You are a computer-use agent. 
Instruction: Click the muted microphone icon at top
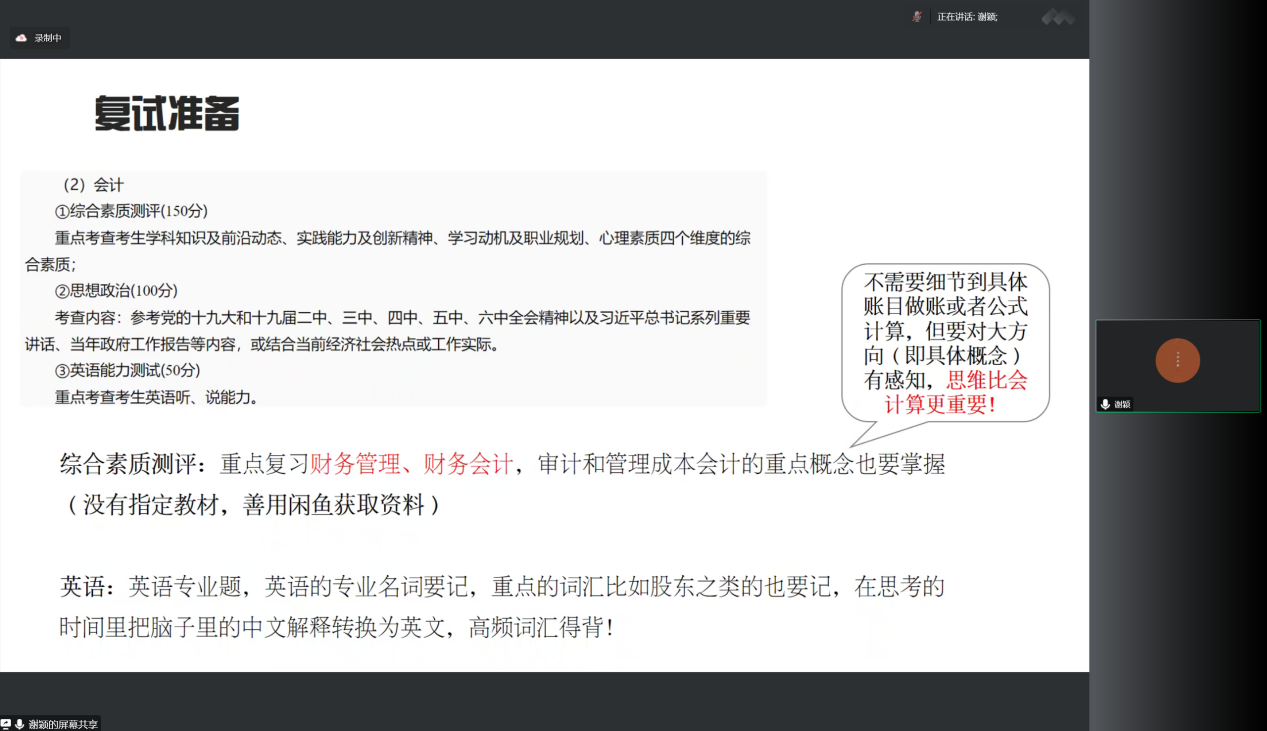click(917, 16)
